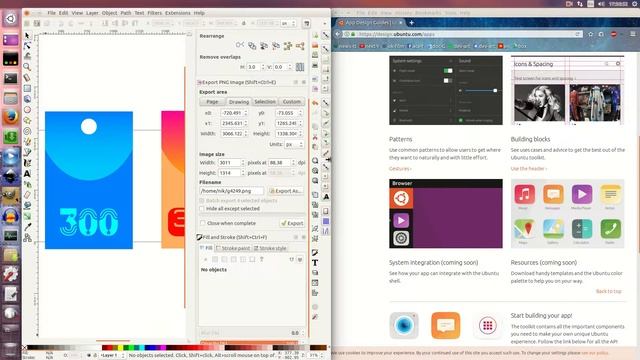
Task: Follow the Gestures link on Ubuntu page
Action: [x=400, y=169]
